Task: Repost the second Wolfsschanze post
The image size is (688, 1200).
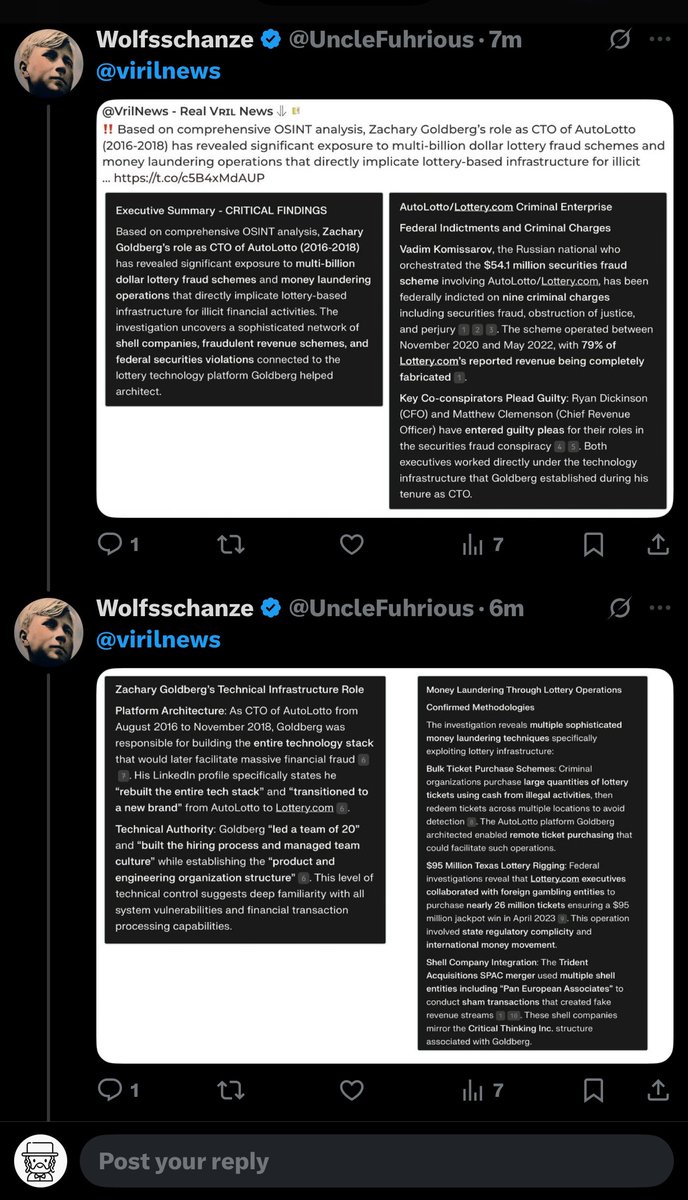Action: pyautogui.click(x=231, y=1090)
